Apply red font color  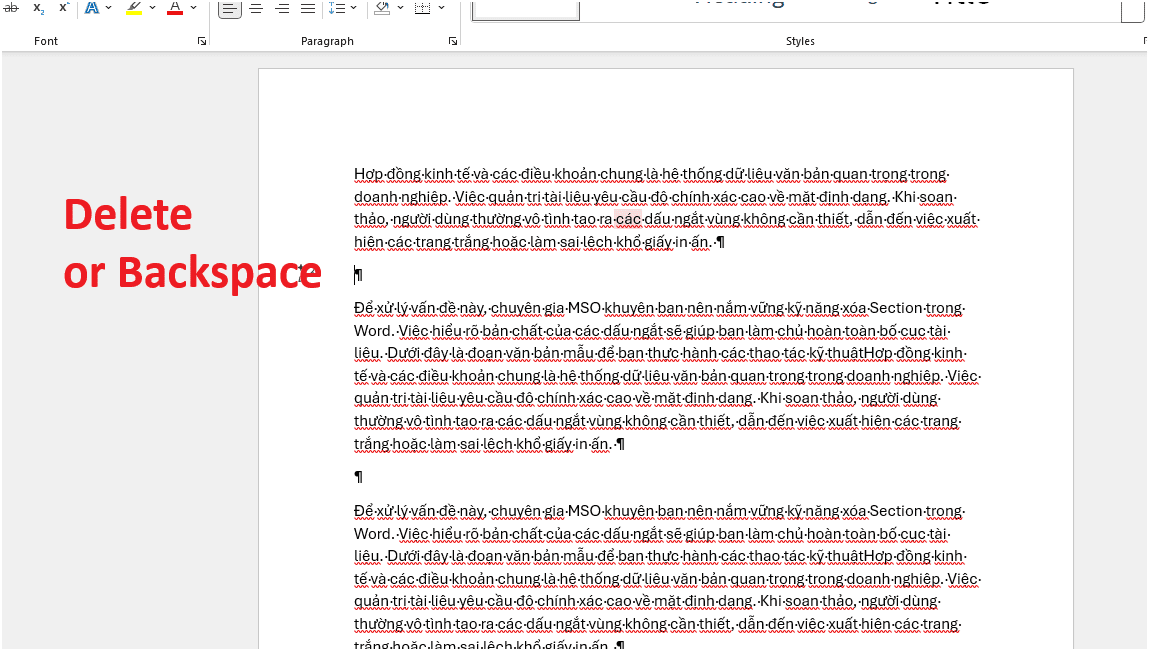pos(175,8)
